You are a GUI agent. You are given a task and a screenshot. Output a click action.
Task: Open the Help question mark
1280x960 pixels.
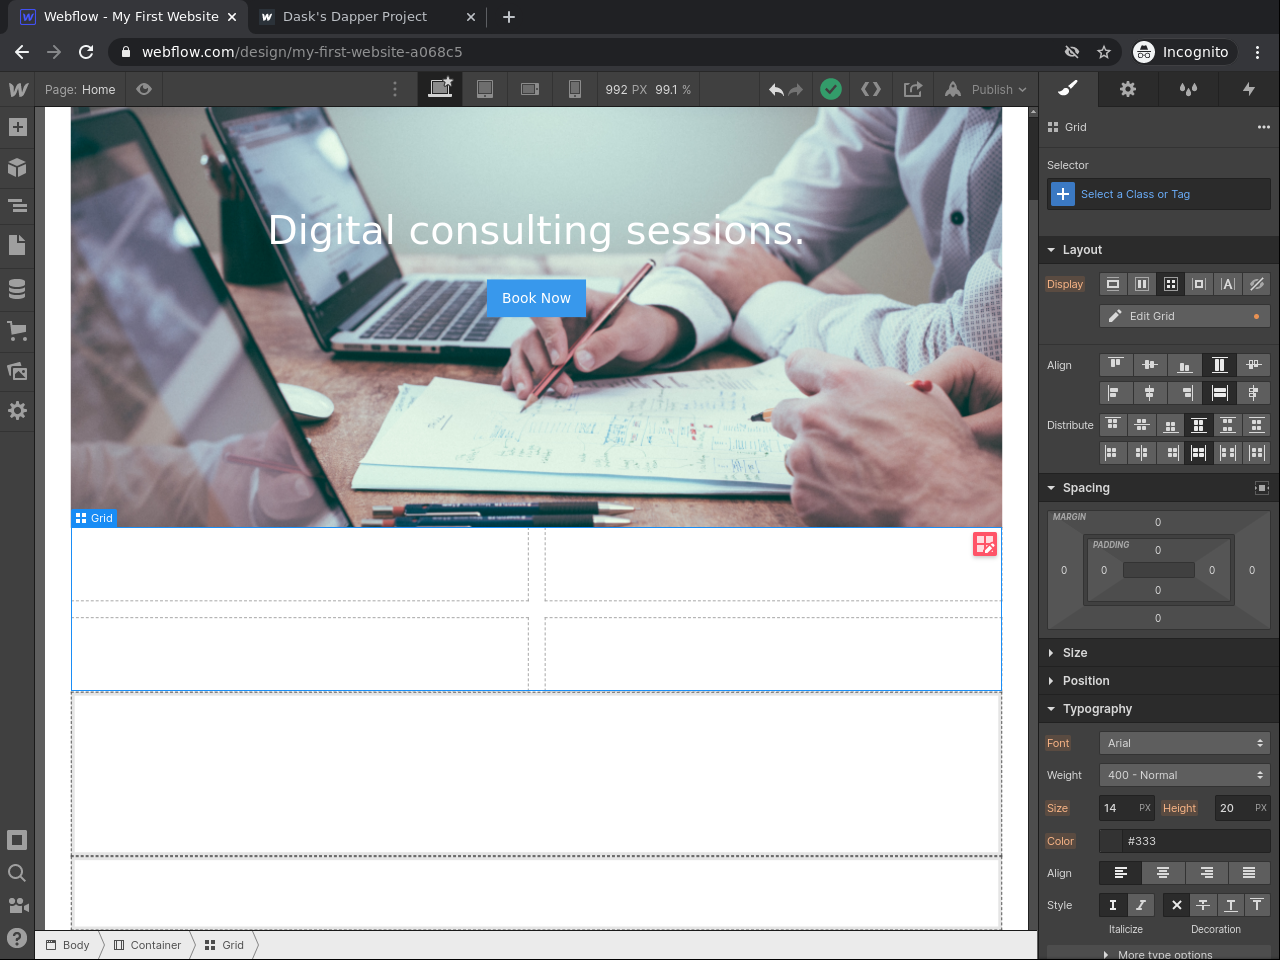[17, 938]
